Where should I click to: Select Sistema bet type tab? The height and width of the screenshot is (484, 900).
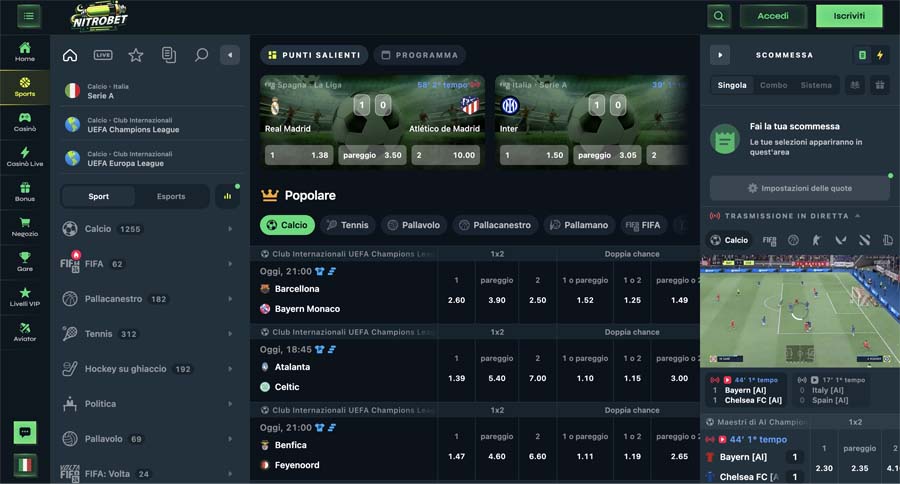(816, 85)
